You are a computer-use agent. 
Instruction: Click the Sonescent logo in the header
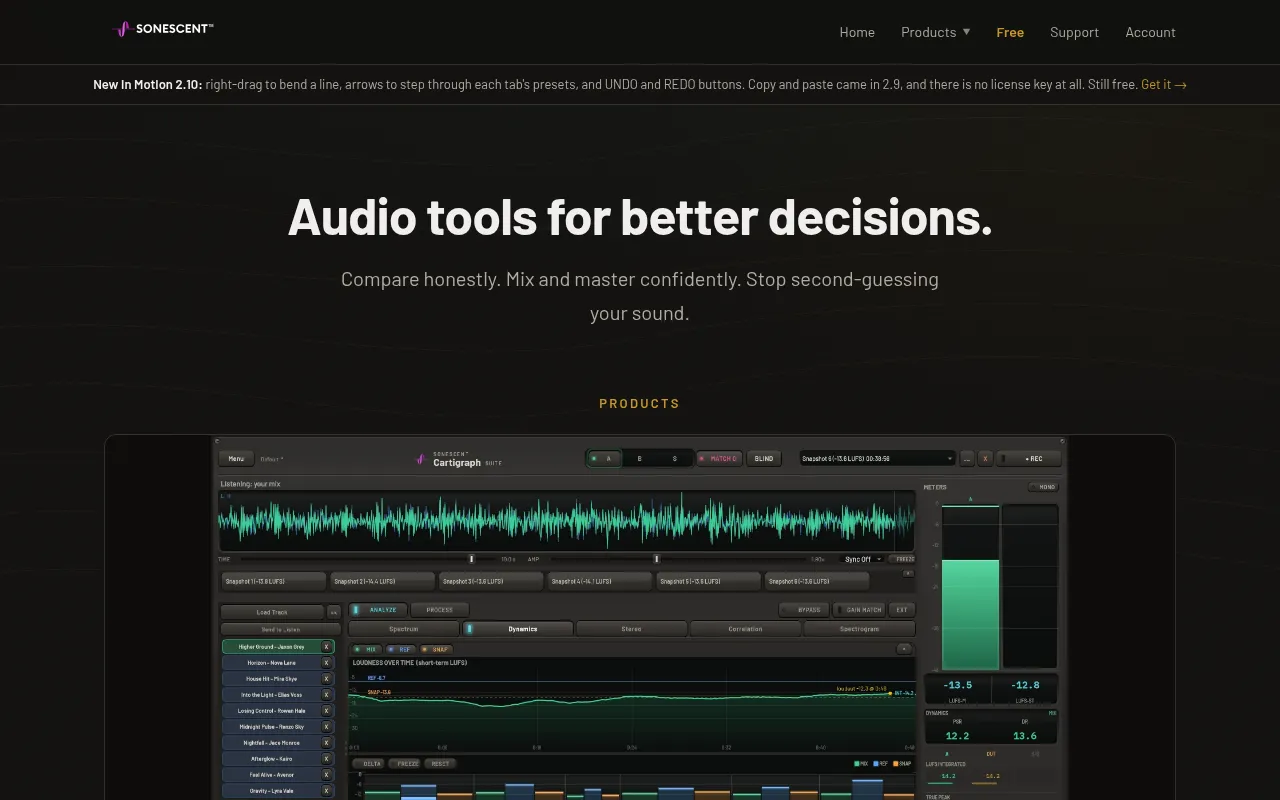pos(165,29)
